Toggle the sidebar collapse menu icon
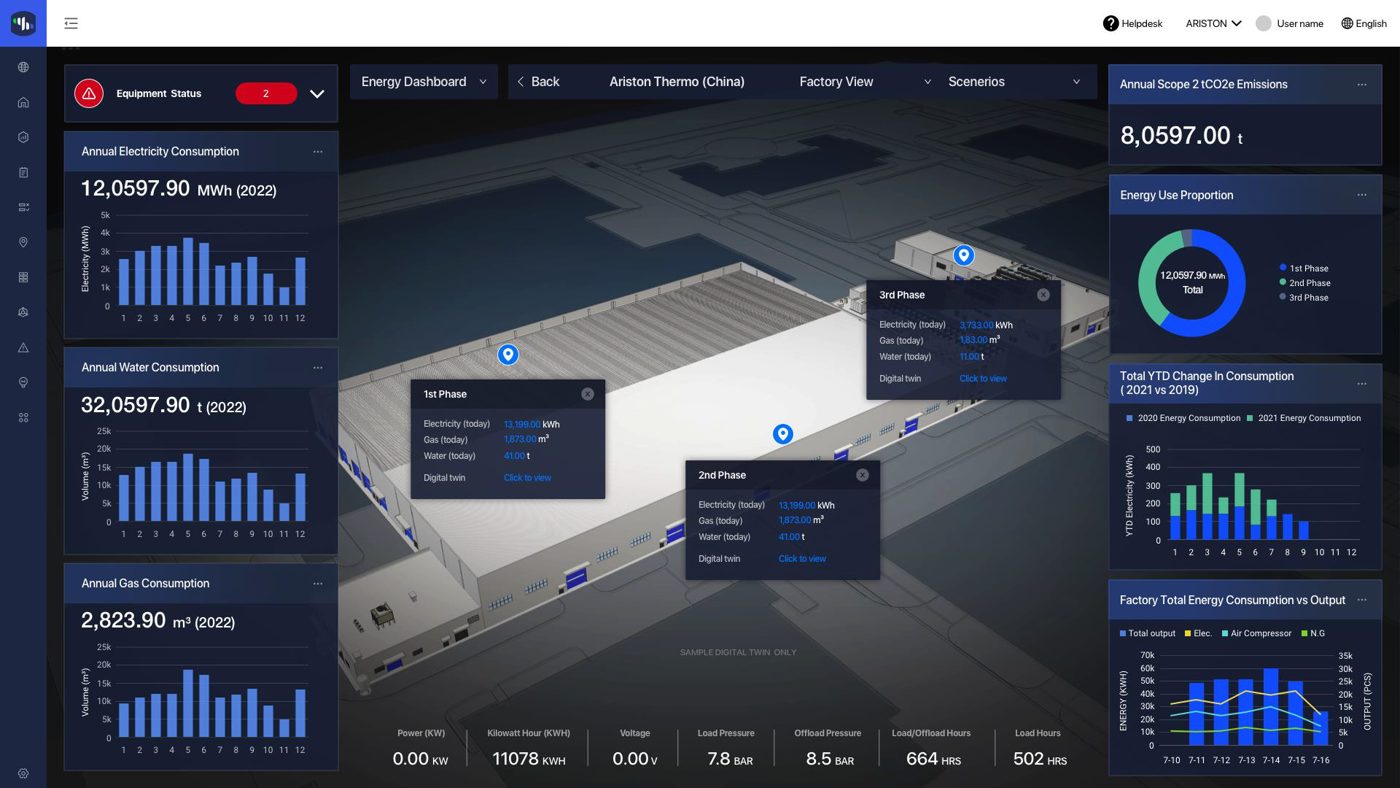This screenshot has width=1400, height=788. 71,23
